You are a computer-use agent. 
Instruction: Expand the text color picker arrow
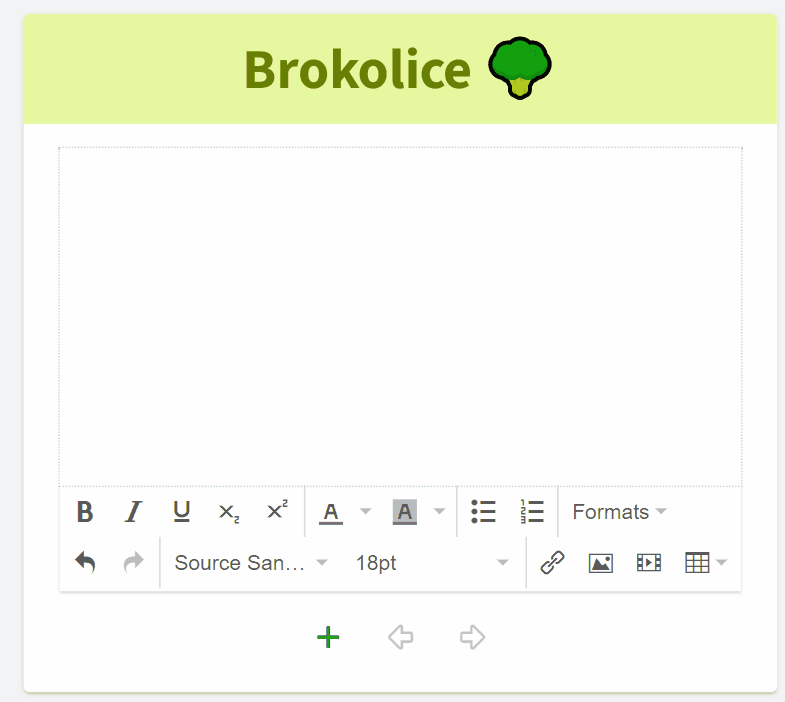(x=365, y=512)
